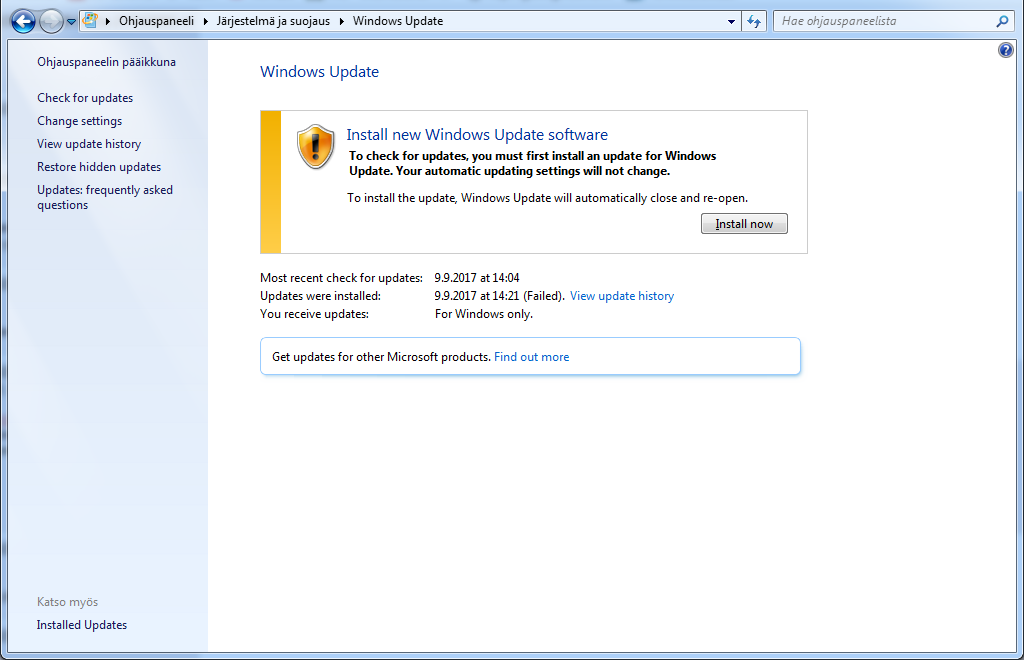1024x660 pixels.
Task: Open Change settings
Action: pyautogui.click(x=80, y=121)
